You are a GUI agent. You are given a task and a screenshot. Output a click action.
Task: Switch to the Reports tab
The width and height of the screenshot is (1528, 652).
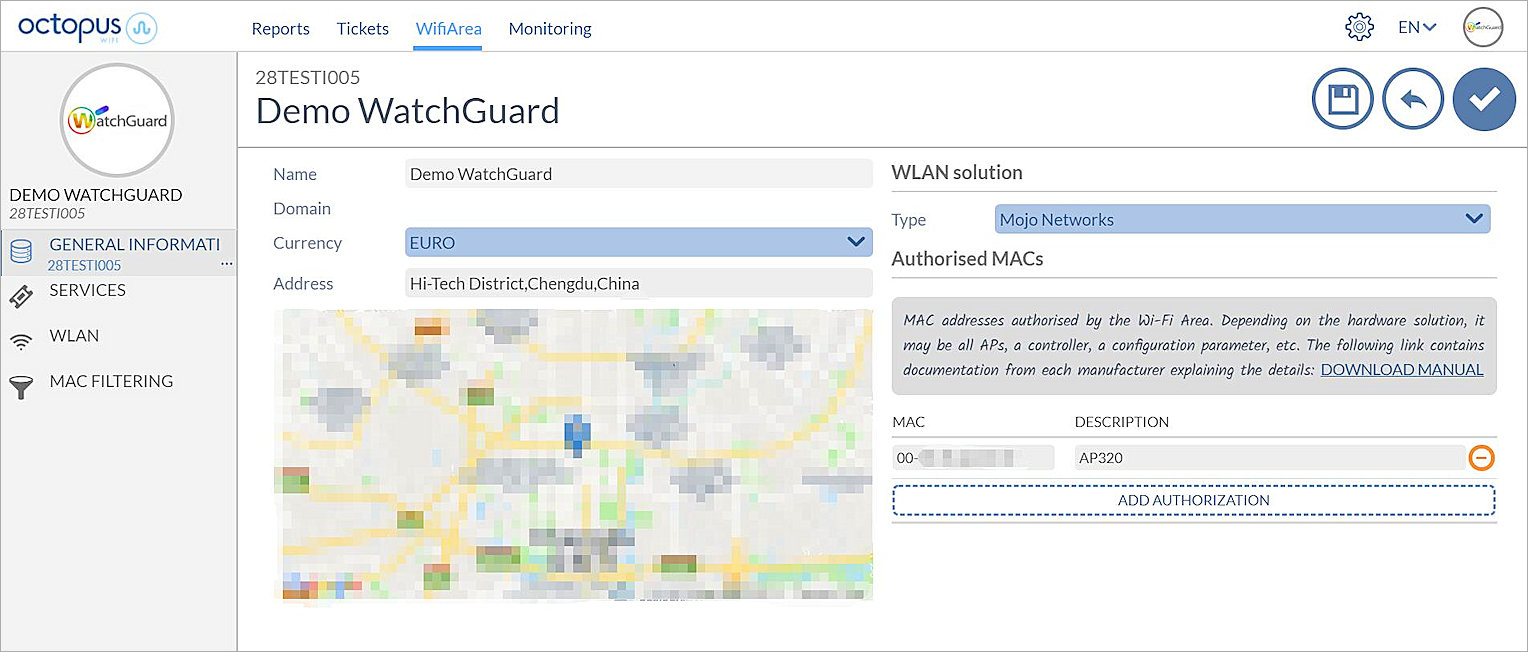click(x=280, y=29)
